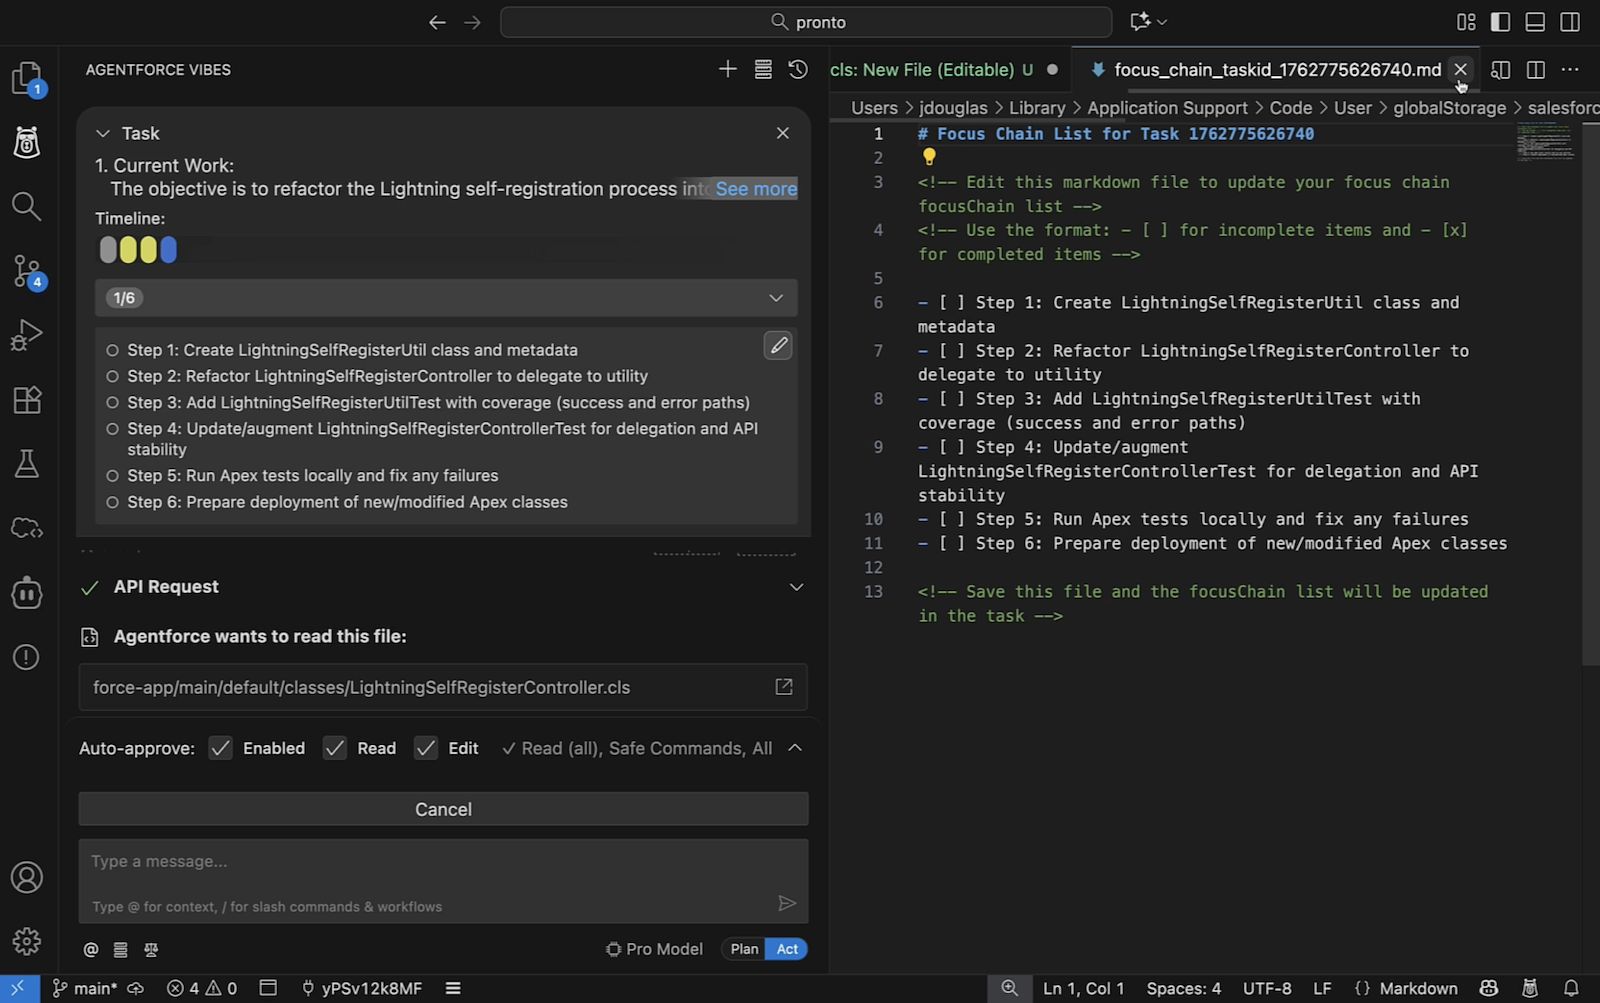Image resolution: width=1600 pixels, height=1003 pixels.
Task: Uncheck the Read auto-approve option
Action: coord(335,747)
